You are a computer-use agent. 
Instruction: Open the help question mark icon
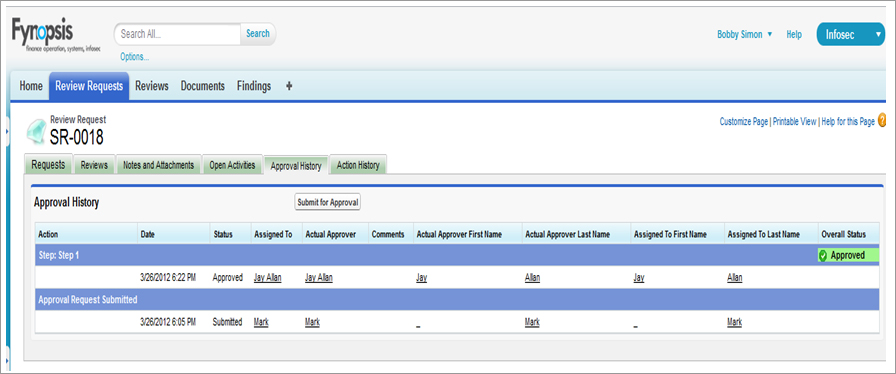click(x=882, y=121)
